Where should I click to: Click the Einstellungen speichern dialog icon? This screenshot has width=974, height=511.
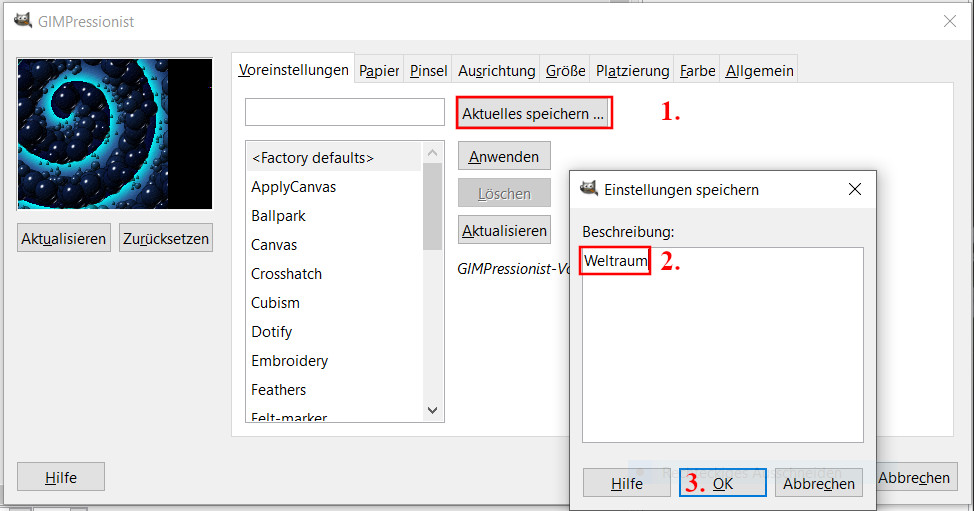(590, 188)
